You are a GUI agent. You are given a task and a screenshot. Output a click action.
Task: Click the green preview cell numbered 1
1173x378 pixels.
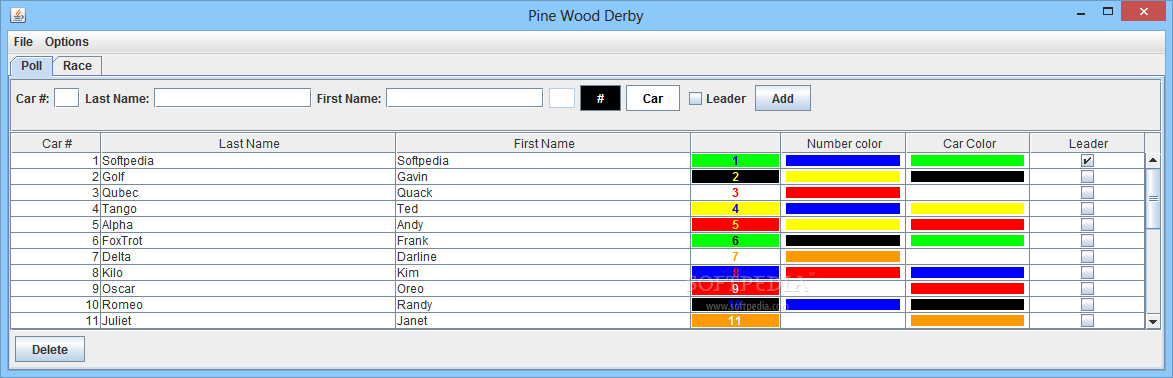click(735, 160)
